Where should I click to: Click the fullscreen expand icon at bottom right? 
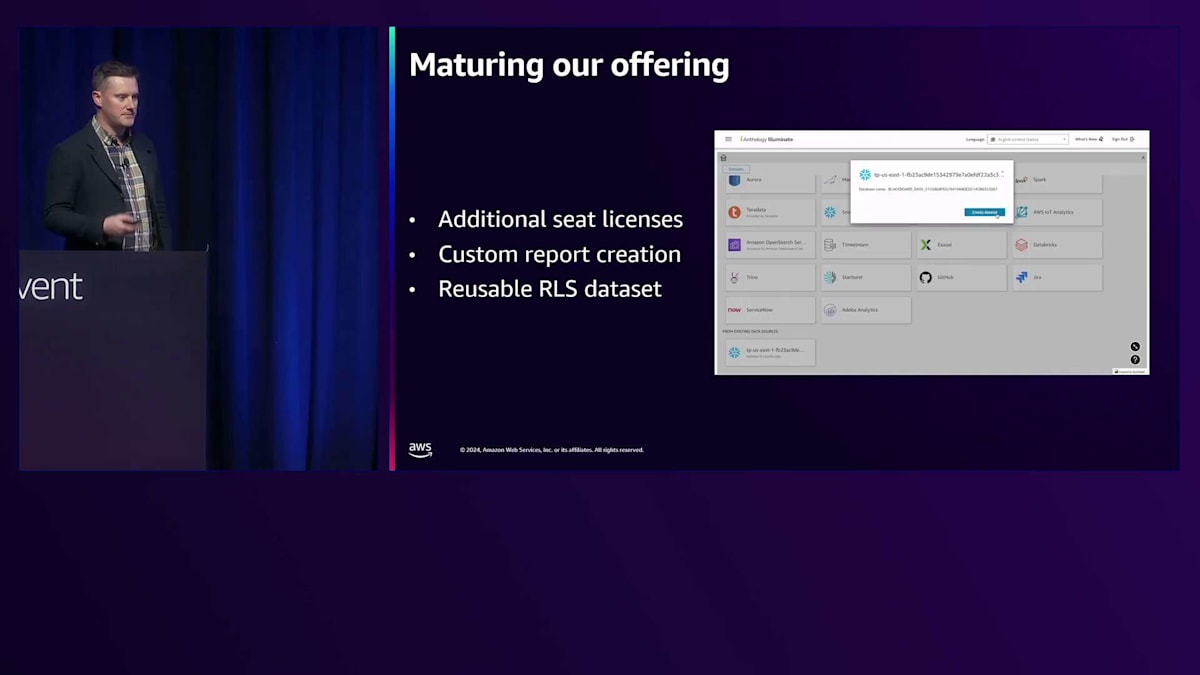1135,347
